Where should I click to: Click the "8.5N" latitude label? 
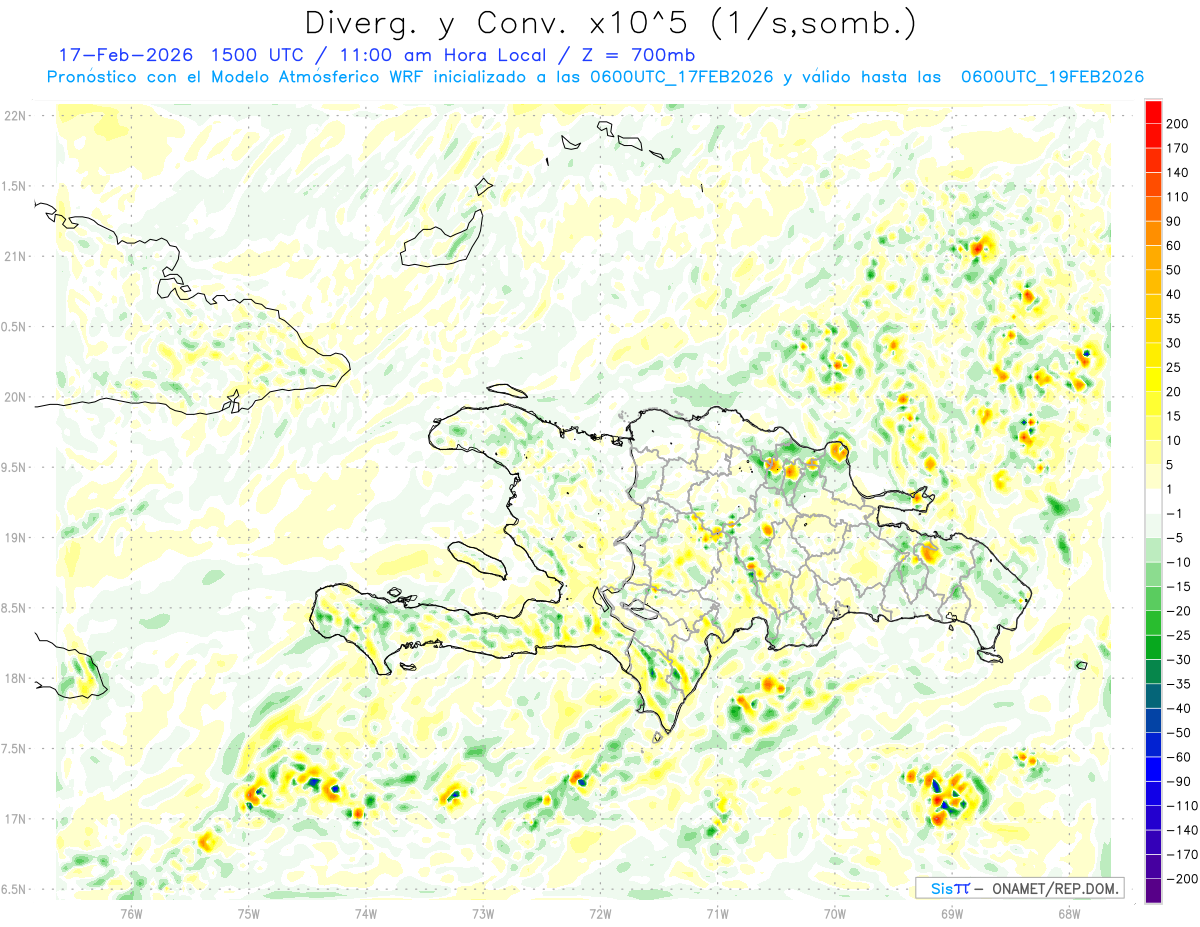(15, 608)
